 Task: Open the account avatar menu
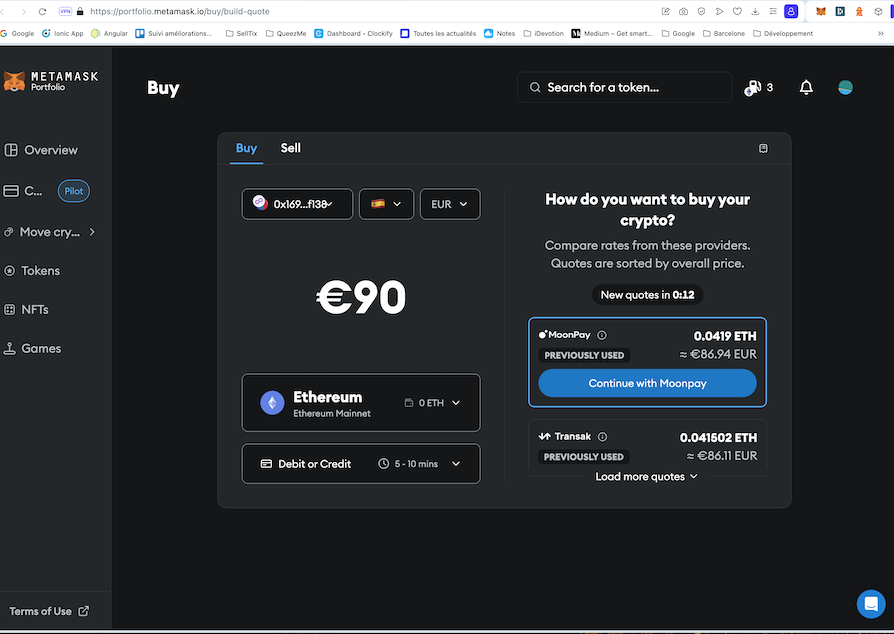click(x=845, y=88)
